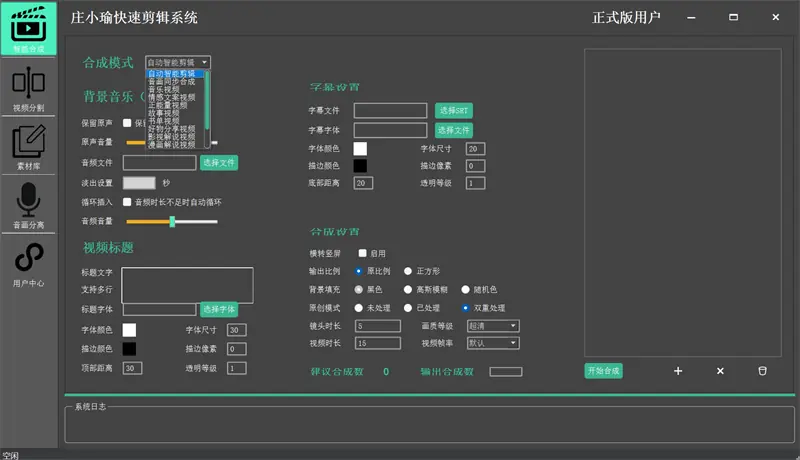Choose 黑色 background fill radio
The width and height of the screenshot is (800, 460).
click(359, 289)
